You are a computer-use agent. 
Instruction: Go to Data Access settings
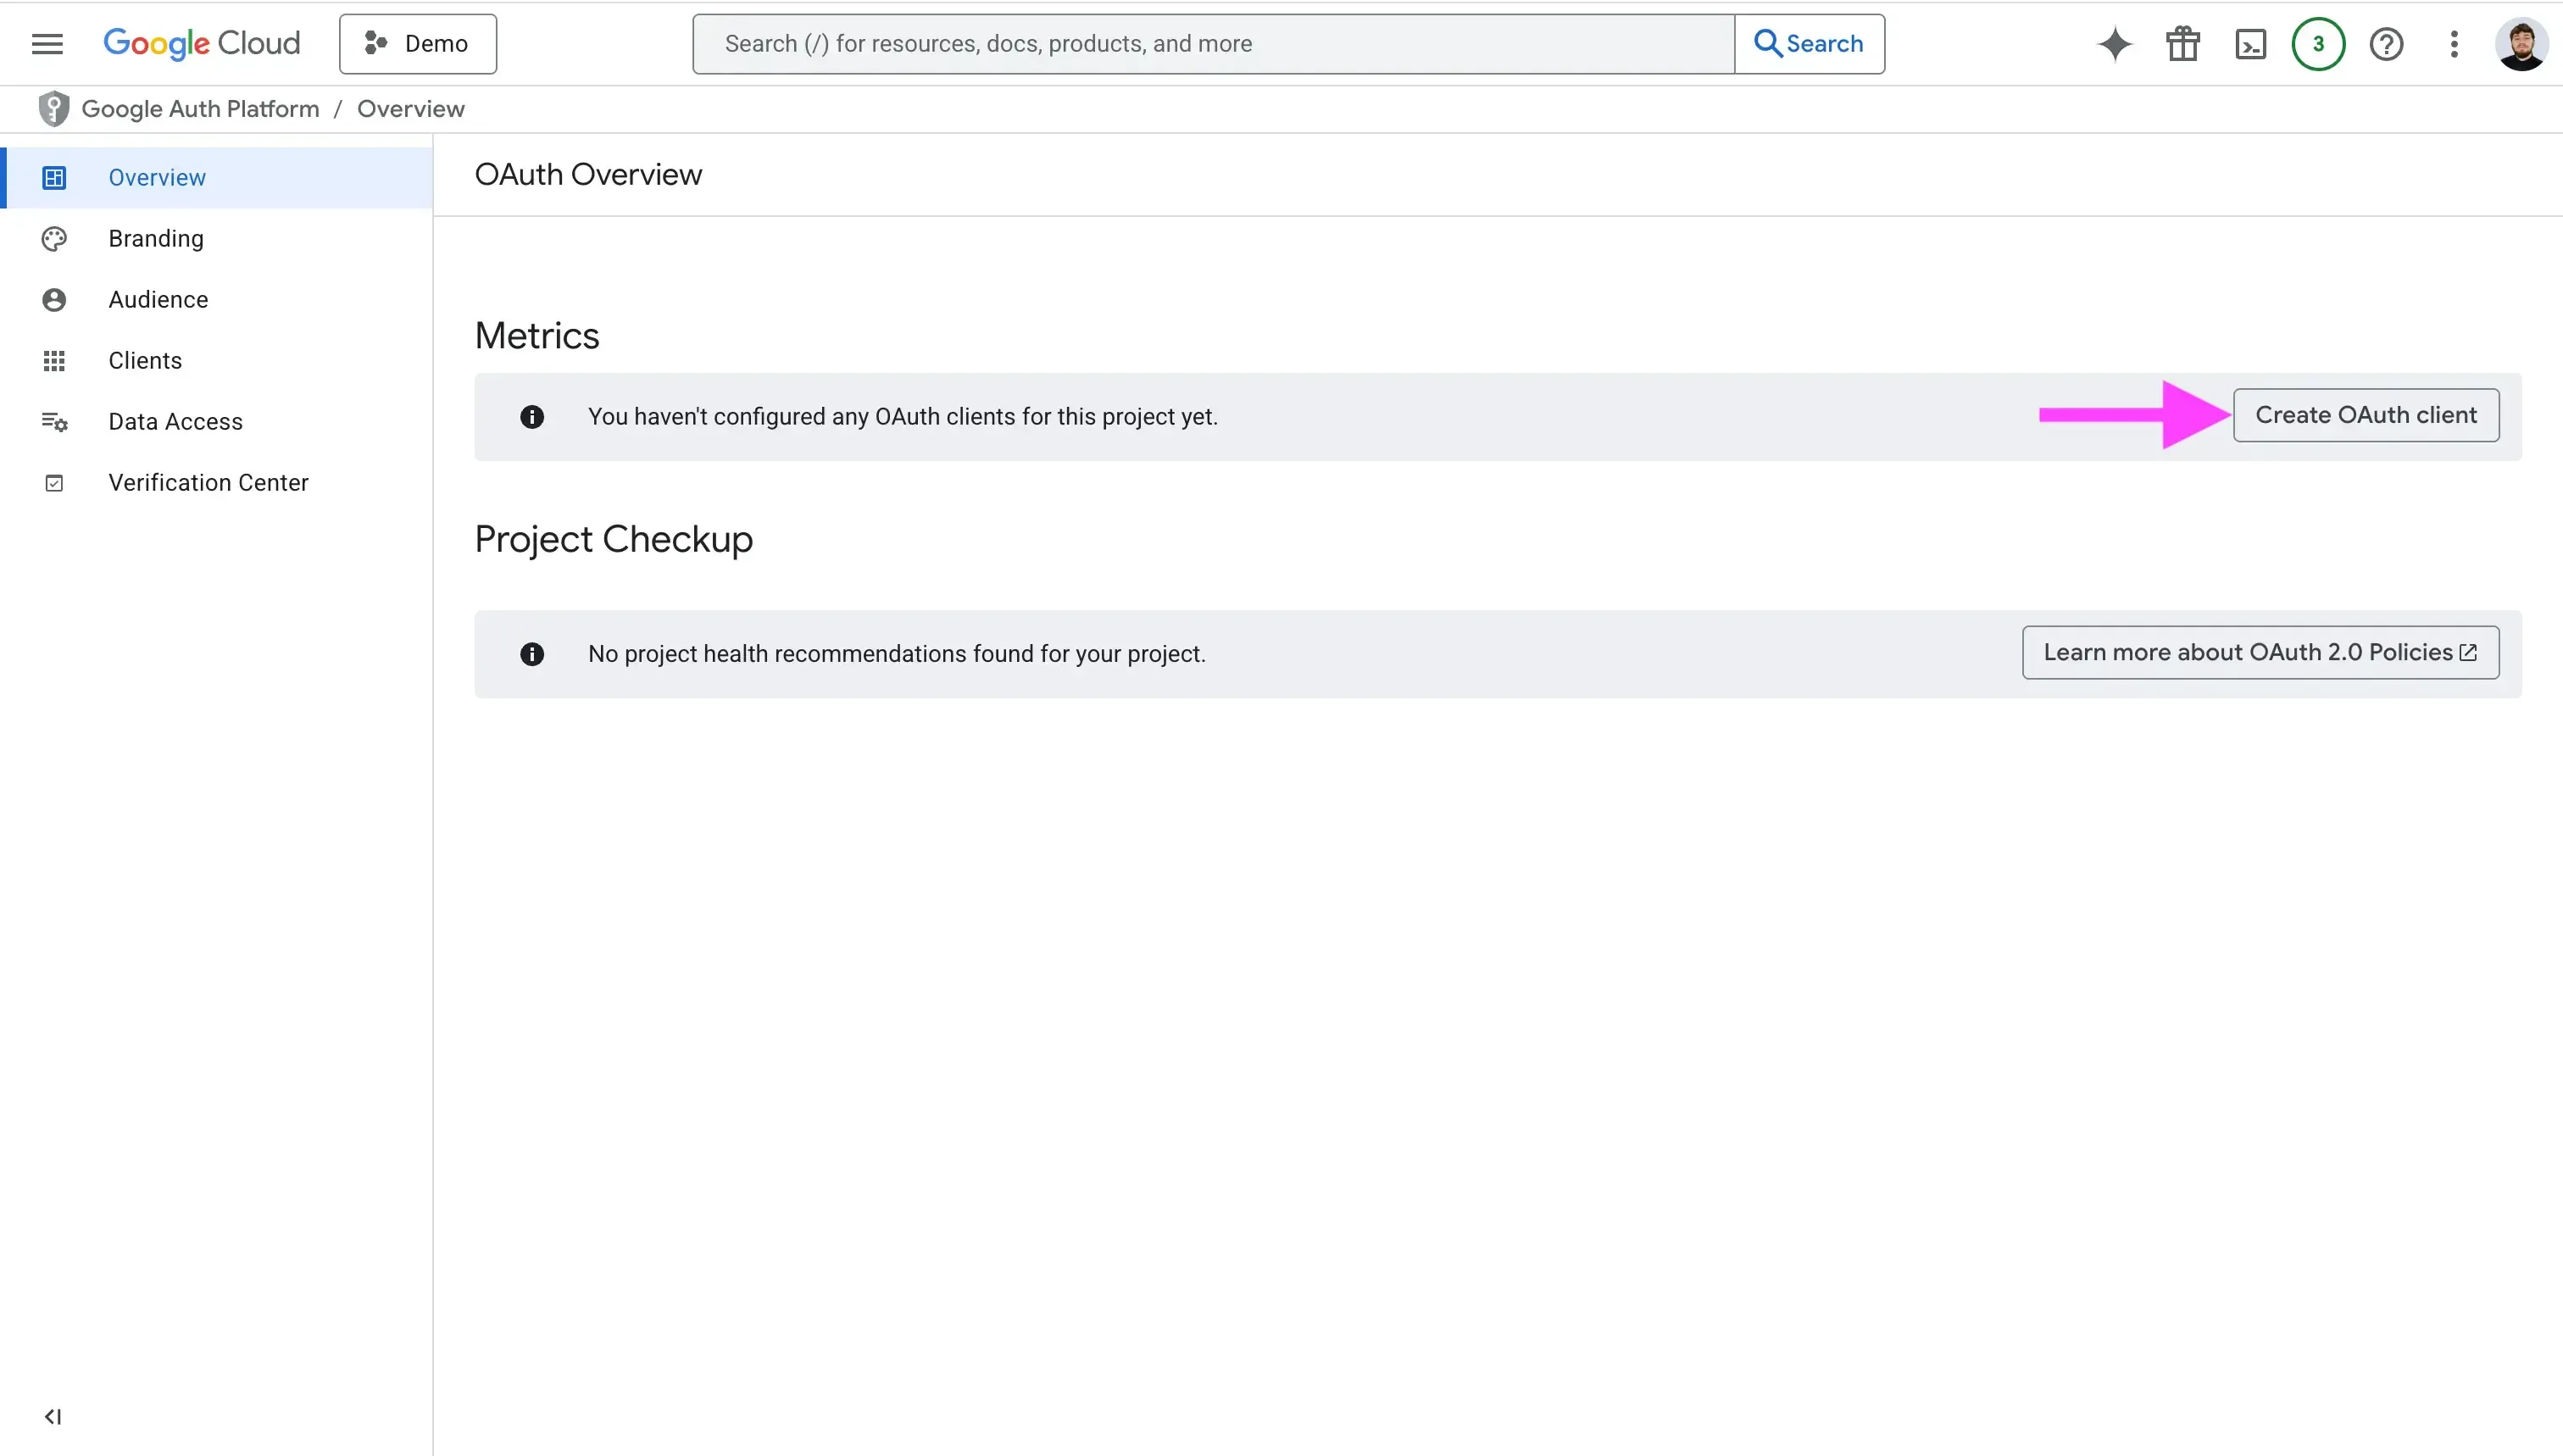click(x=175, y=421)
